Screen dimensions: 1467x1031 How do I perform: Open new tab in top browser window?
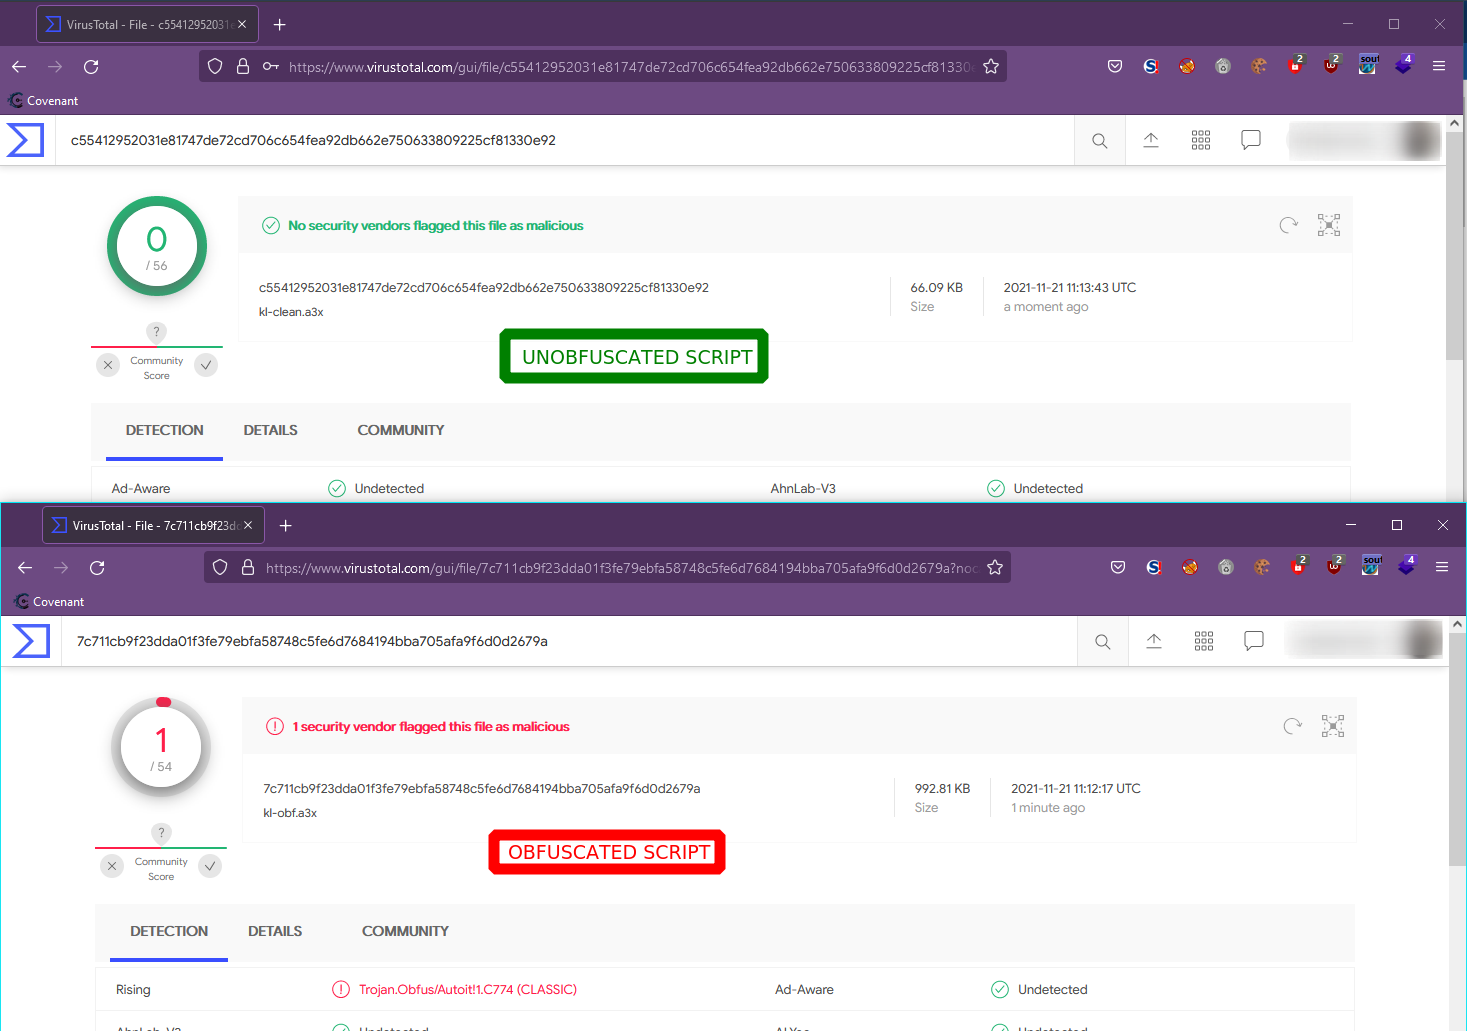pyautogui.click(x=280, y=24)
